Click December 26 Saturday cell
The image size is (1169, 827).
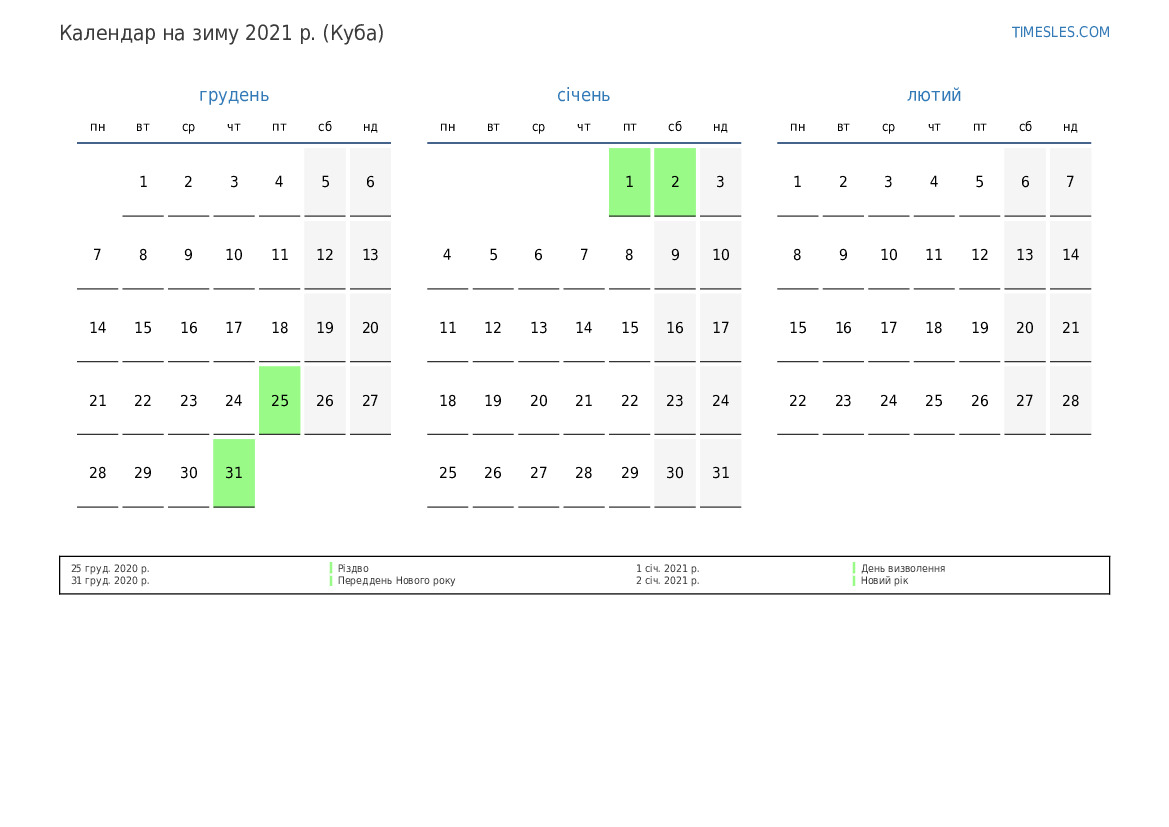325,400
